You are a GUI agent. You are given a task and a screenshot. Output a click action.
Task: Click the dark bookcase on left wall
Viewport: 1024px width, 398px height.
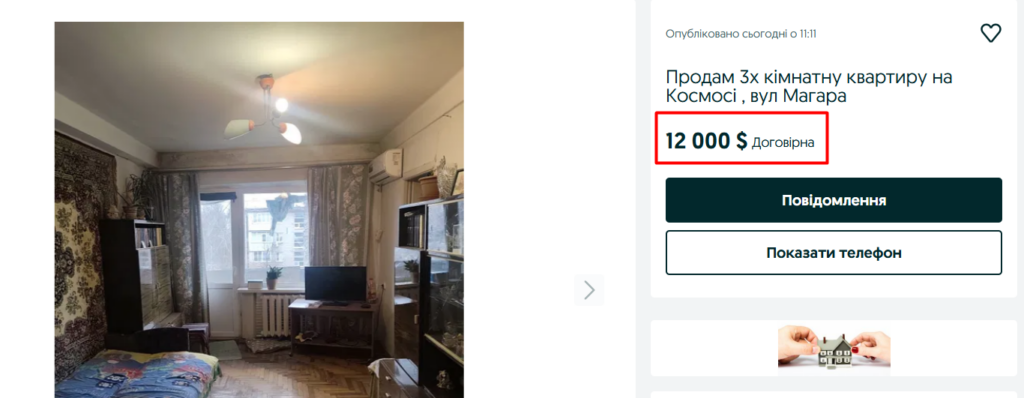(x=136, y=276)
